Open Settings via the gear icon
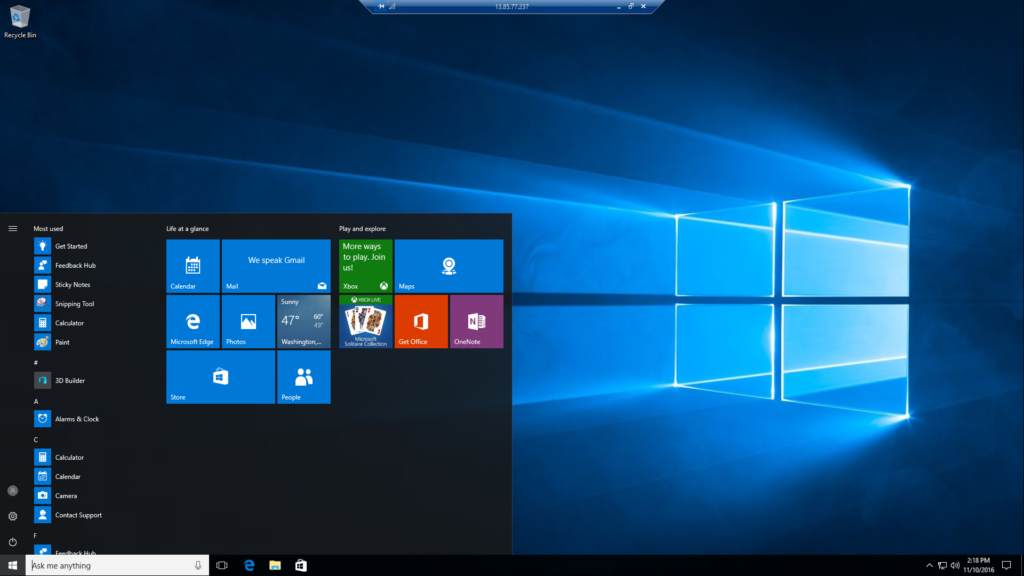Screen dimensions: 1024x576 (14, 516)
